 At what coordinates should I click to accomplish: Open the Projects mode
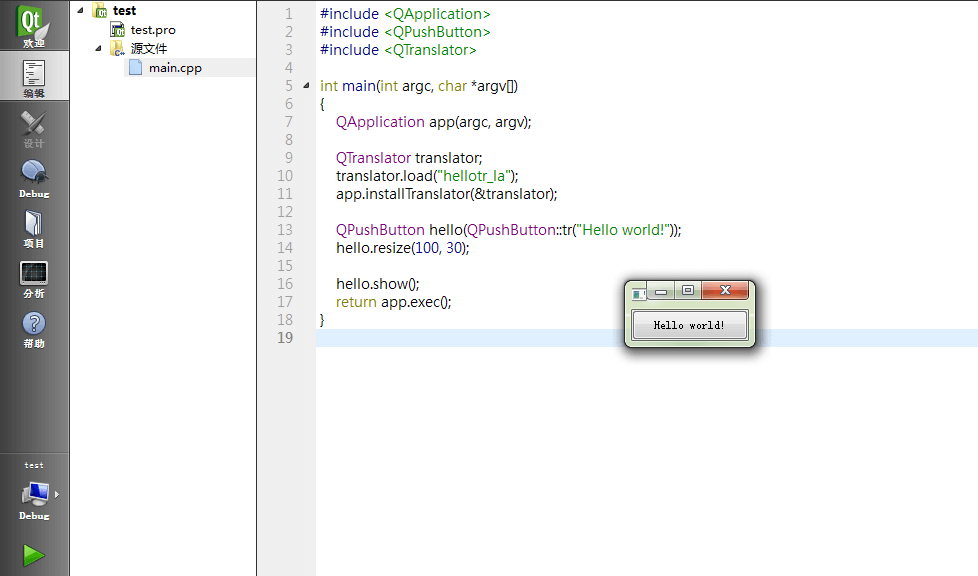[x=34, y=228]
